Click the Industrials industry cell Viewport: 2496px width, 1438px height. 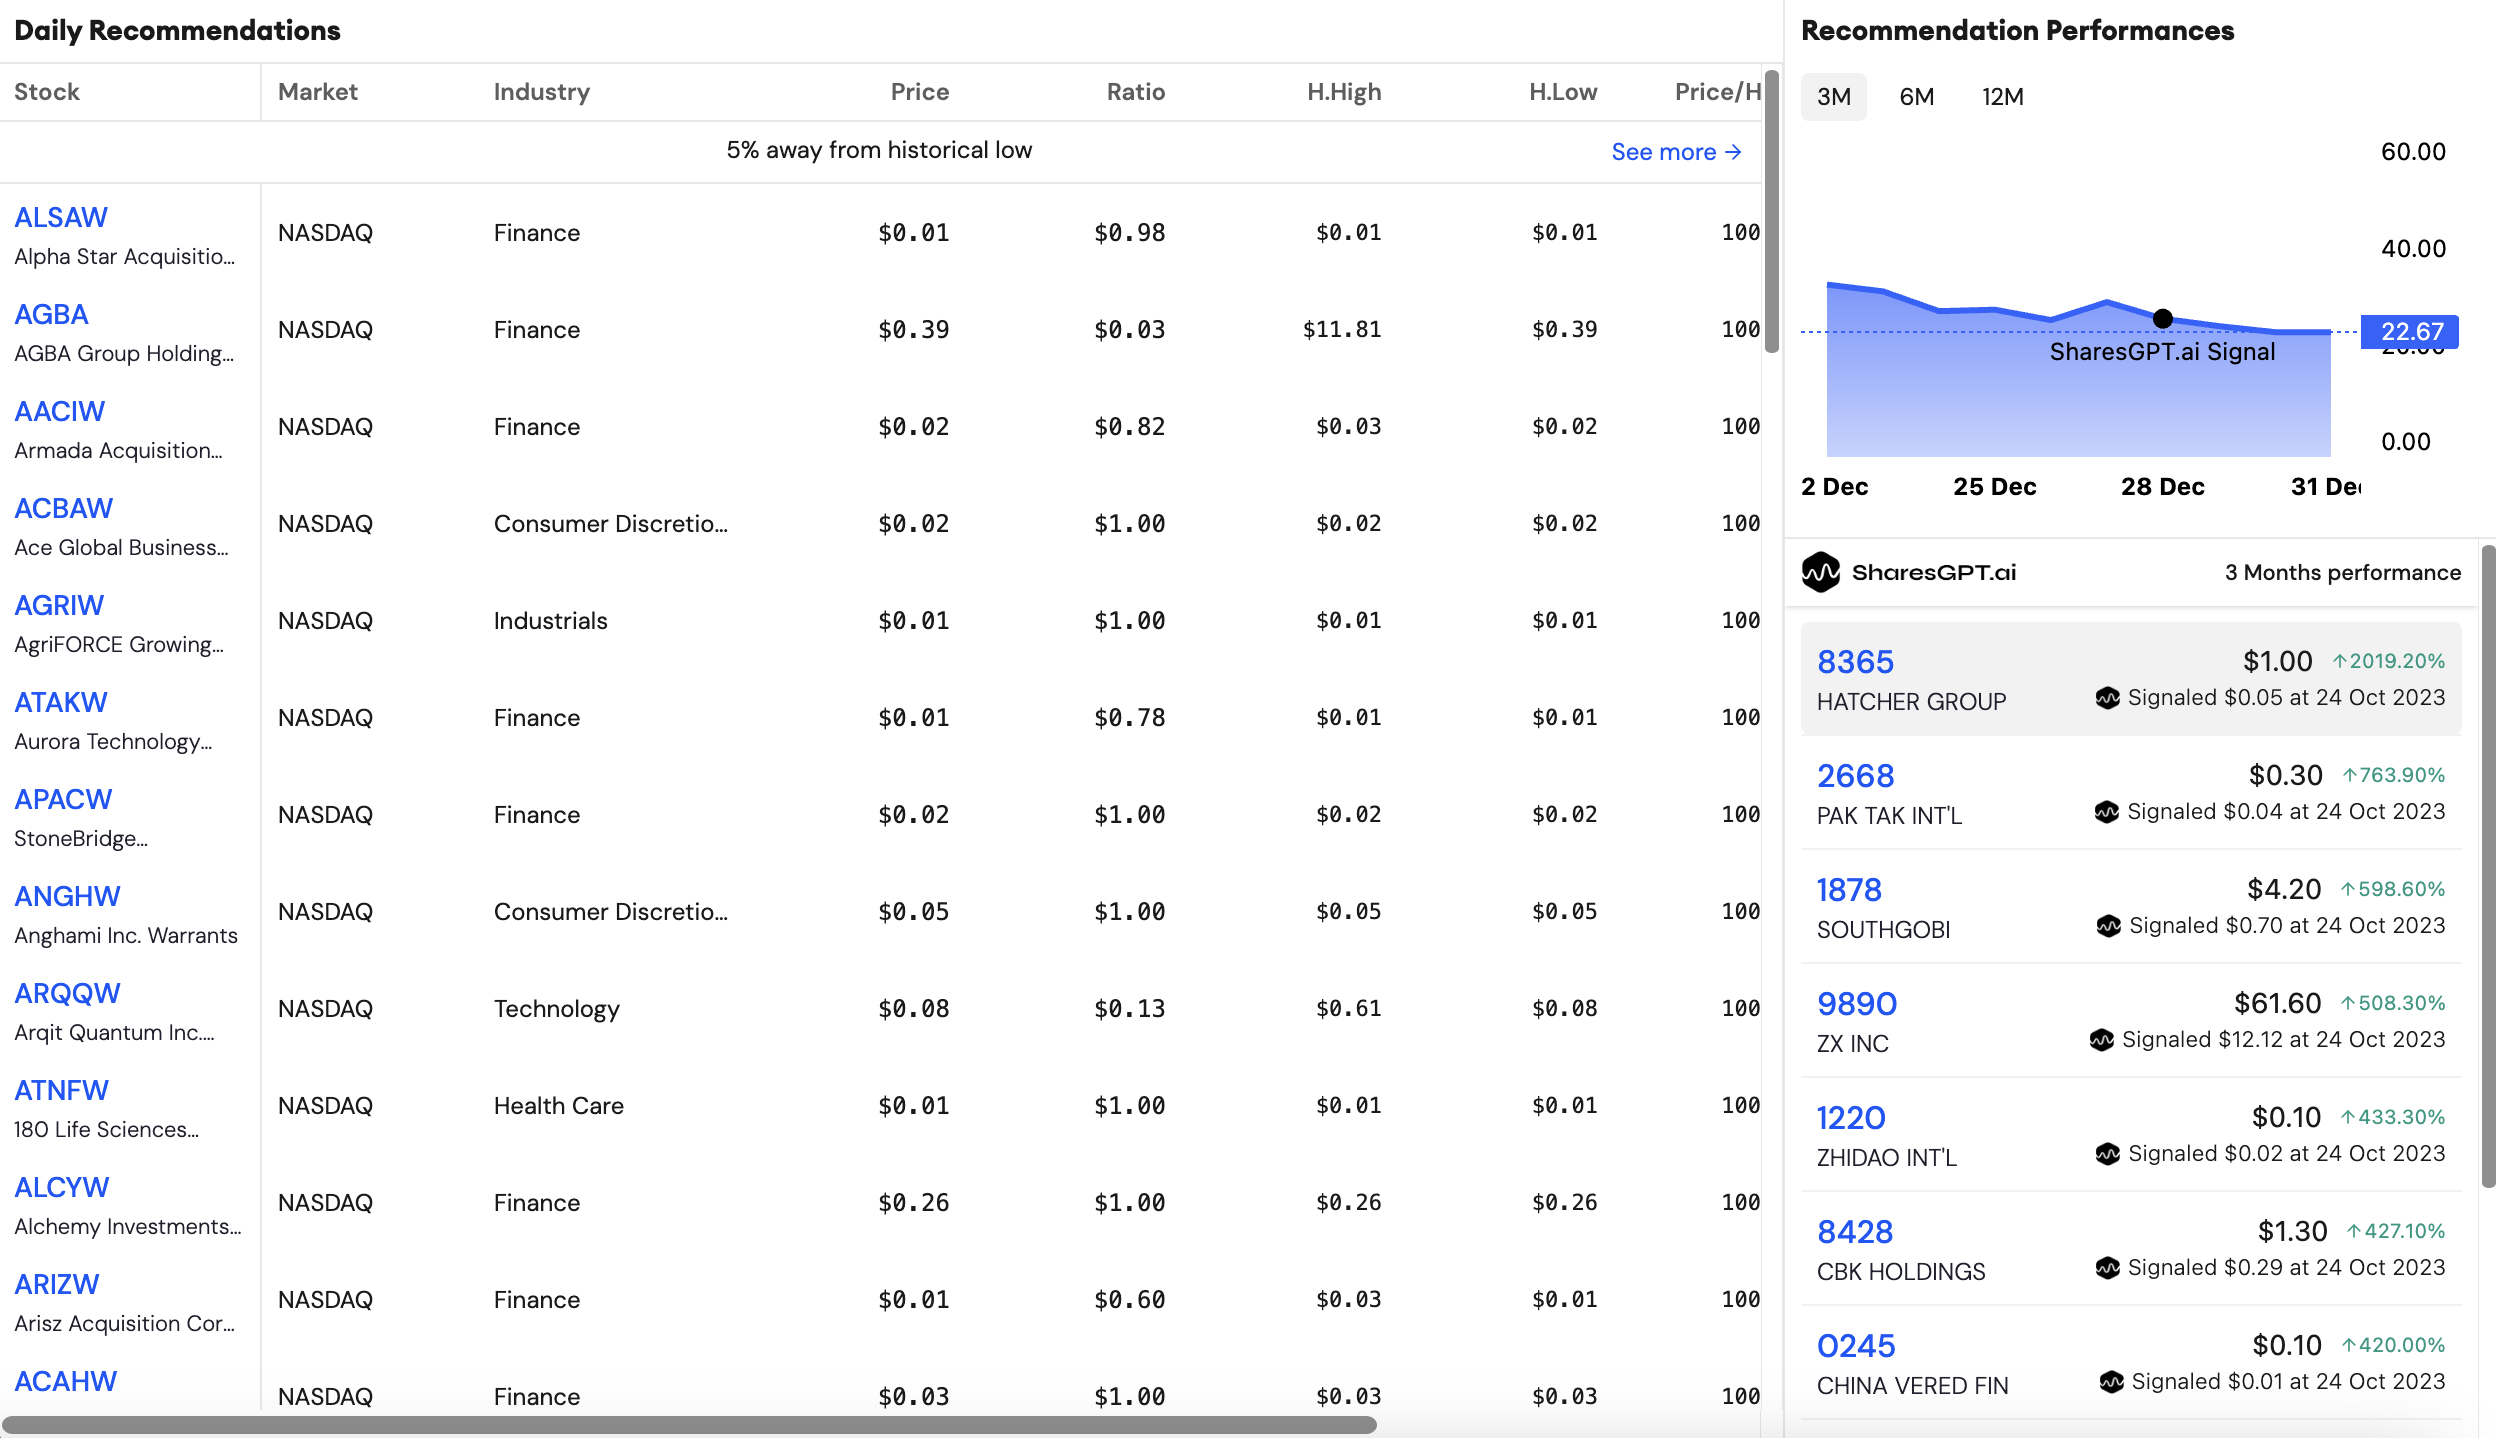(x=551, y=621)
